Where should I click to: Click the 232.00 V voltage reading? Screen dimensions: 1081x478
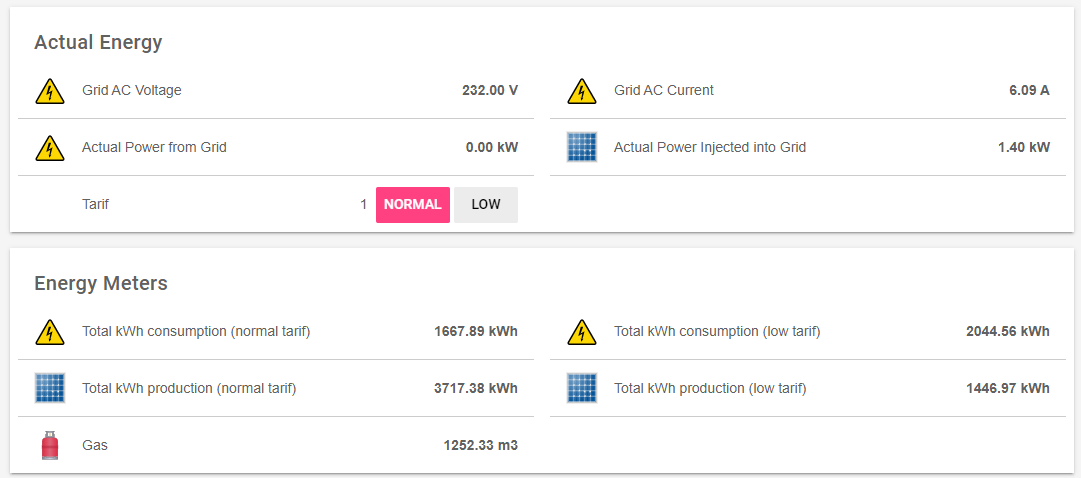pyautogui.click(x=490, y=91)
